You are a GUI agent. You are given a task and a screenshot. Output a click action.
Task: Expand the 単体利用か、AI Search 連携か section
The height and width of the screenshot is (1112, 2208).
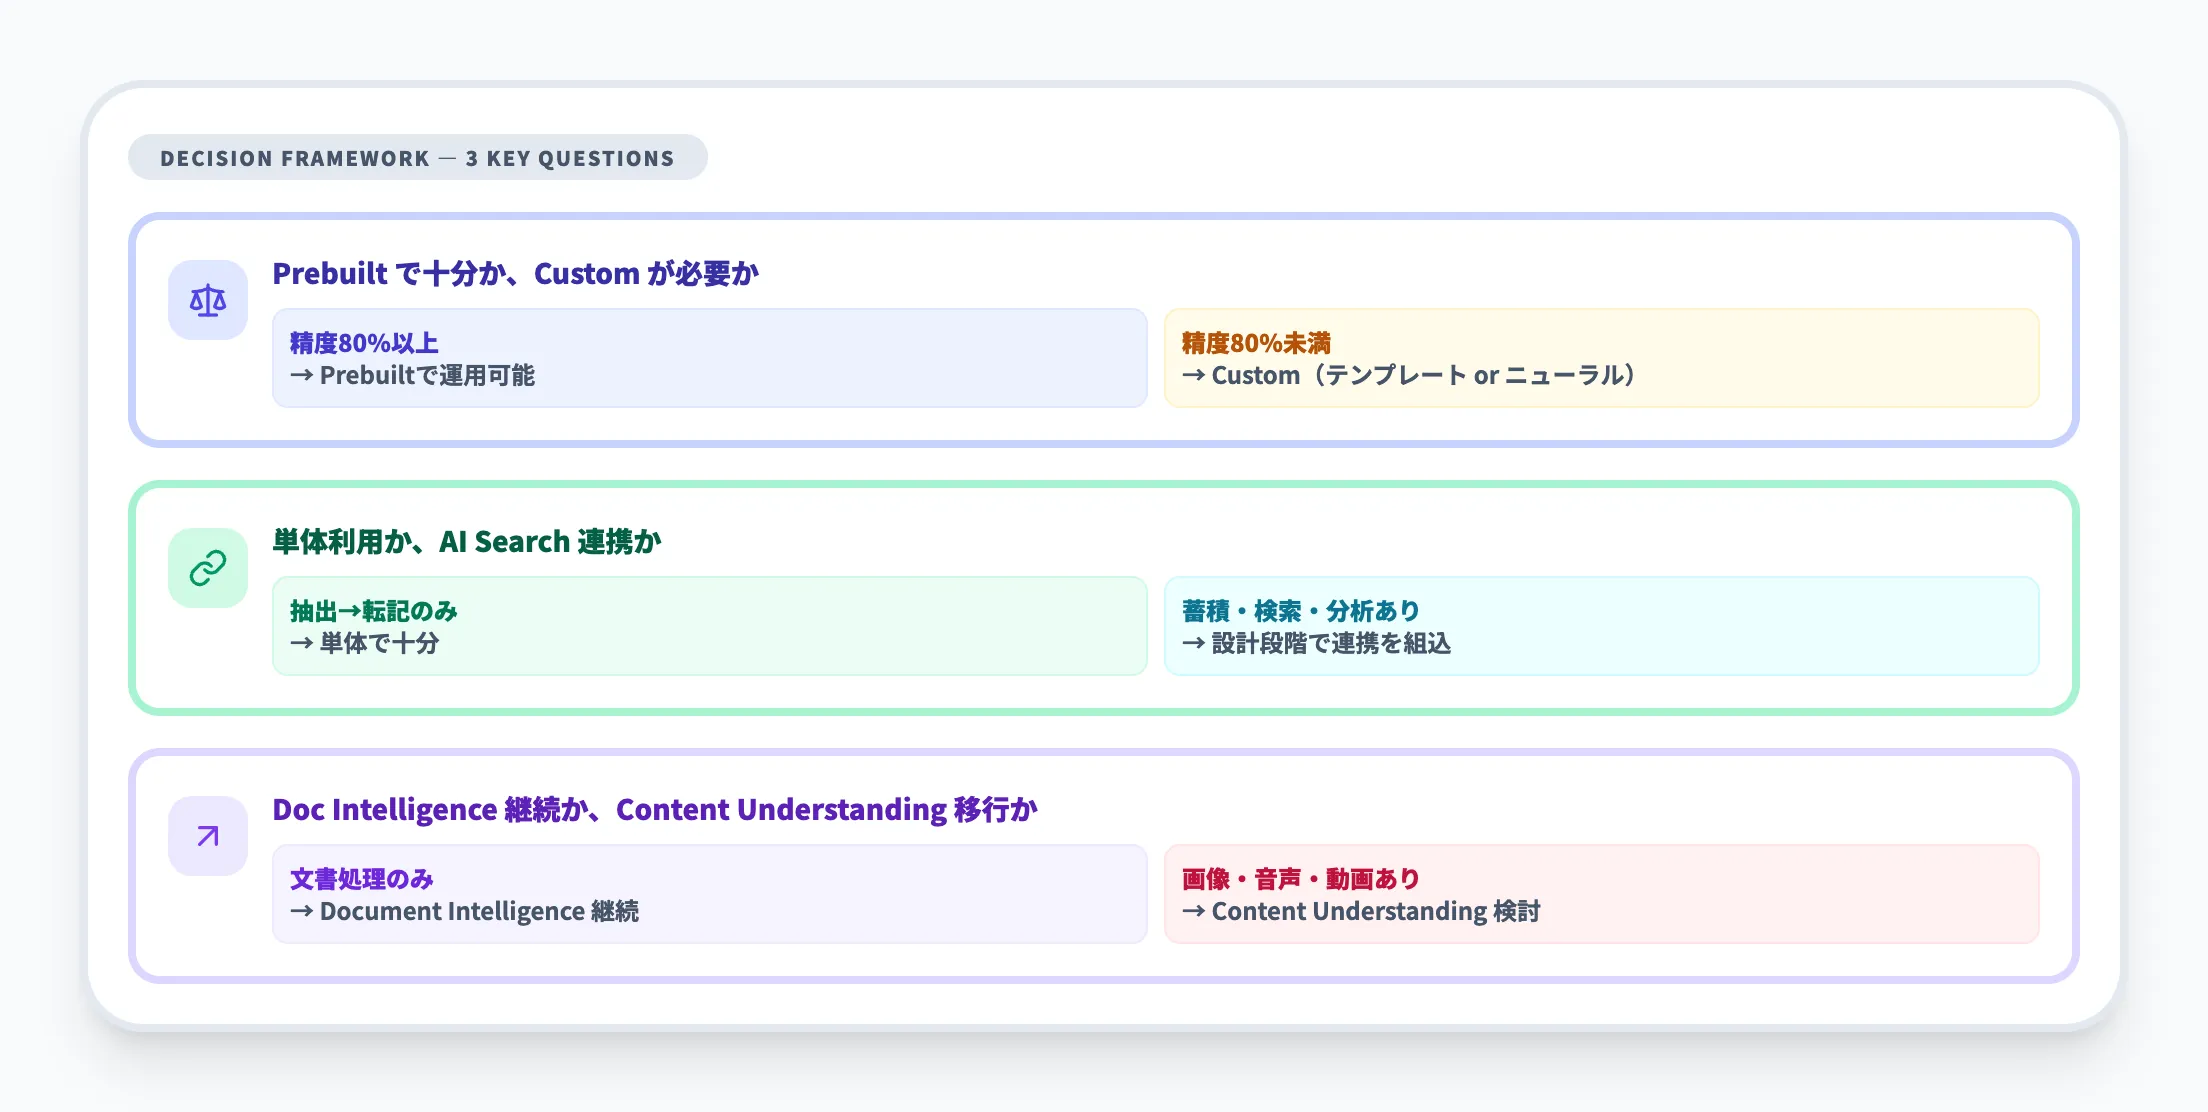tap(468, 541)
